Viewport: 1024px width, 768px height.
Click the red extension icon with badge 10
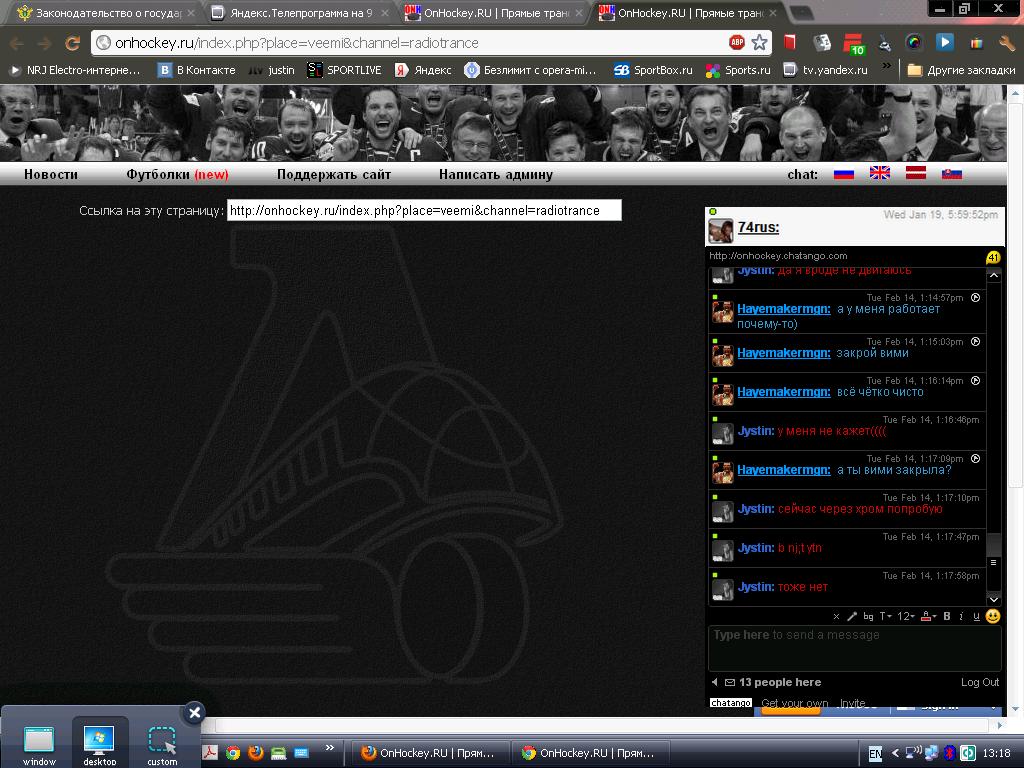tap(853, 44)
